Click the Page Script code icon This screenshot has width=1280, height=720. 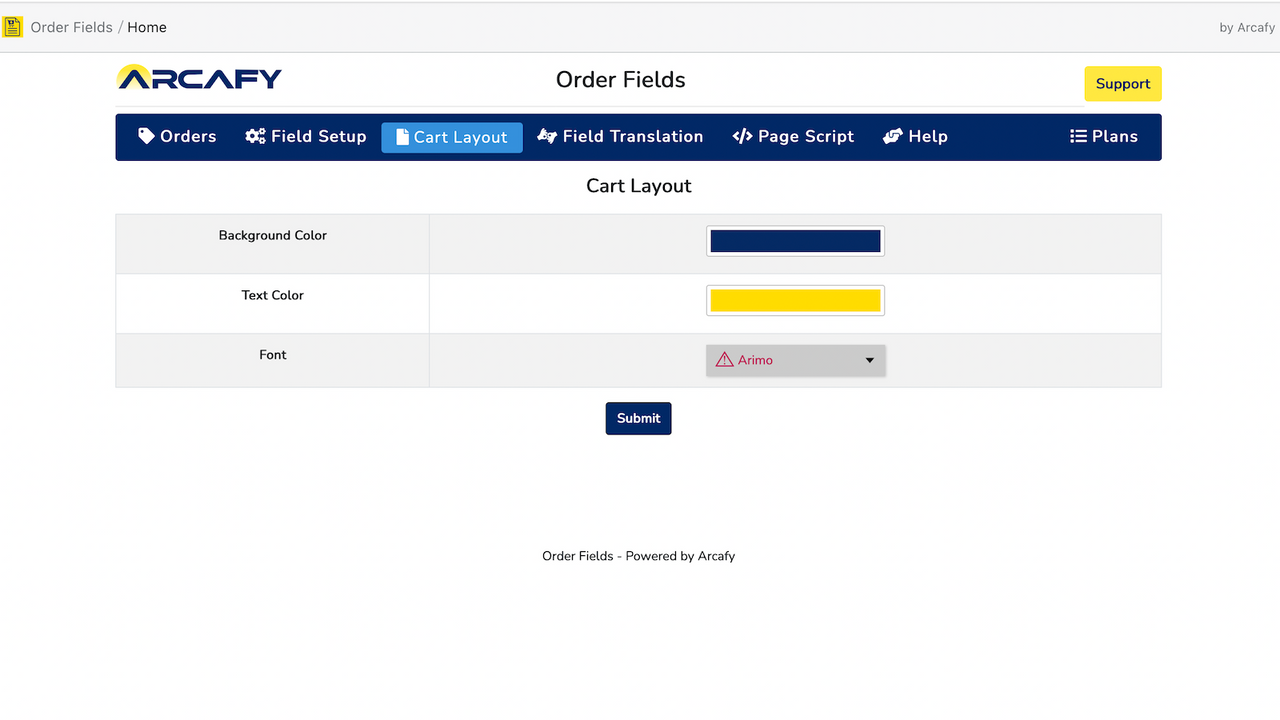pos(742,136)
